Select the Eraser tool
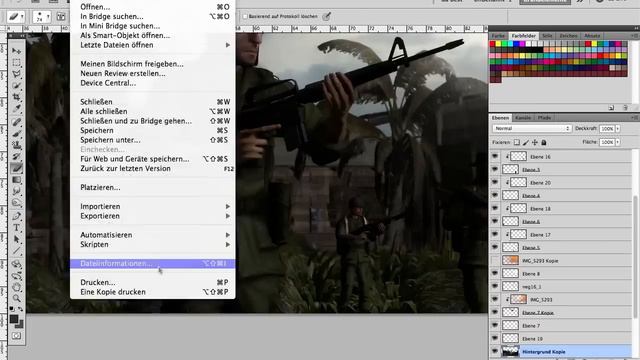This screenshot has height=360, width=640. (x=16, y=168)
